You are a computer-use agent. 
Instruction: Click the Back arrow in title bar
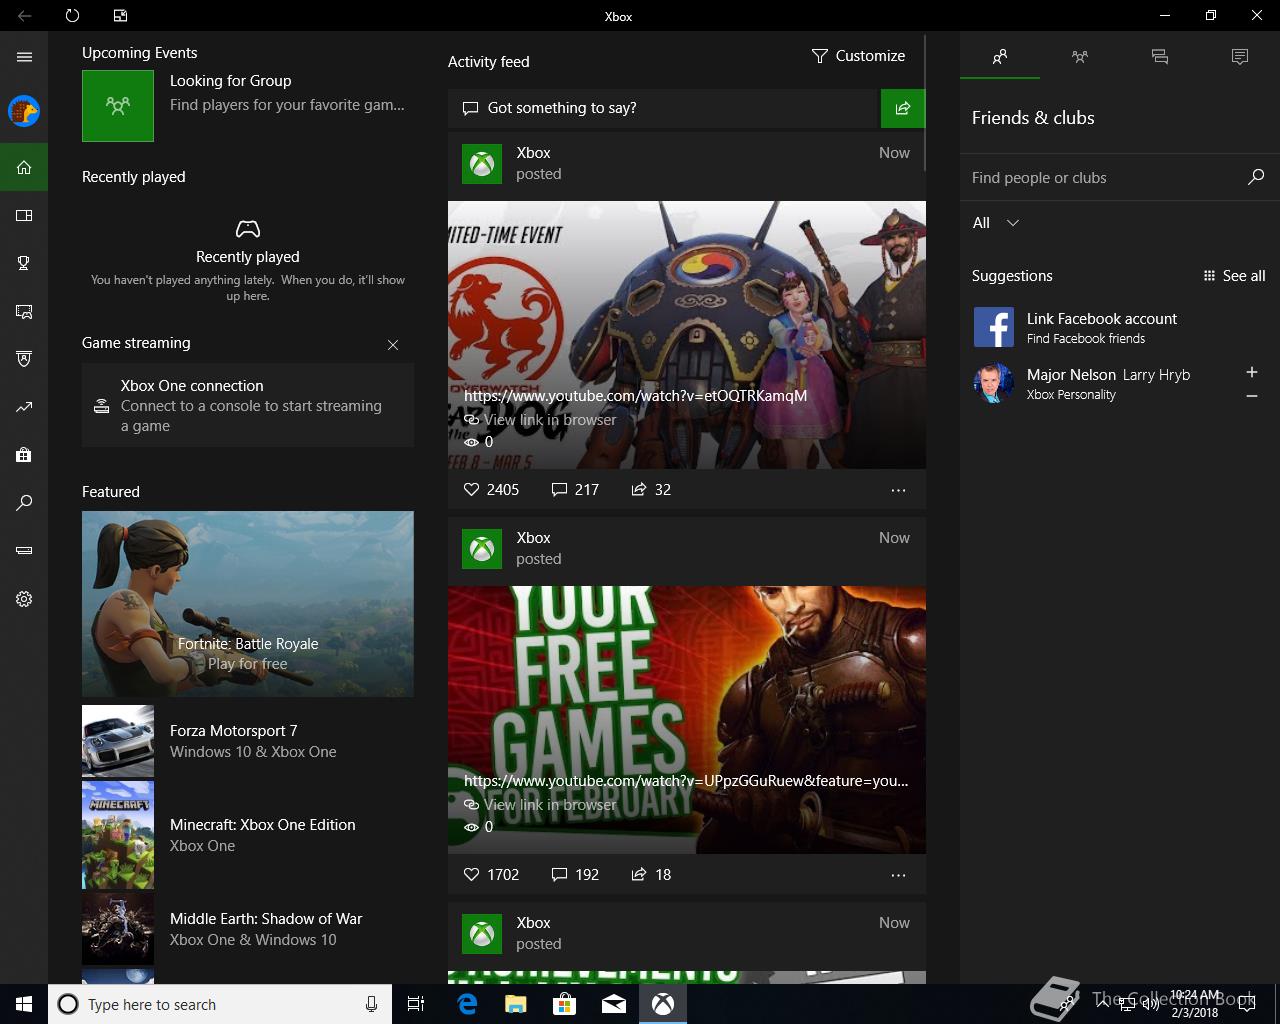[24, 16]
